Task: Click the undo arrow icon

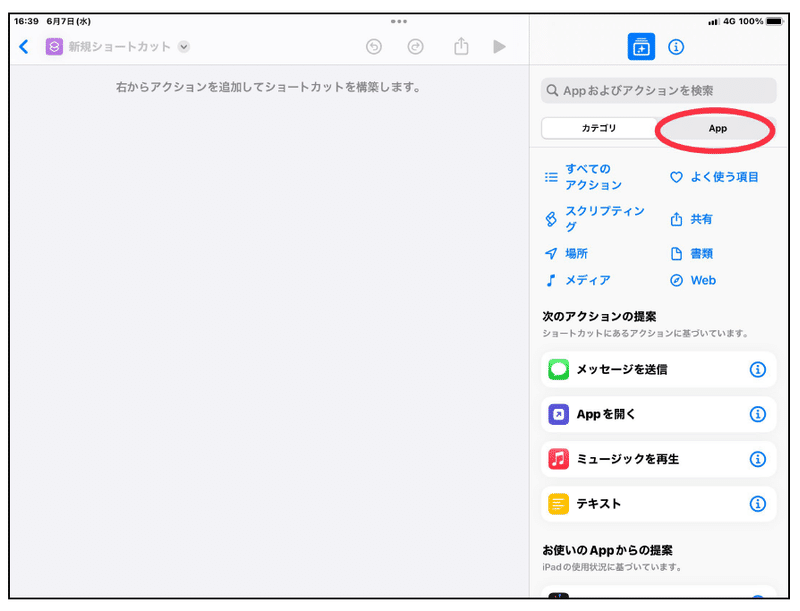Action: tap(374, 47)
